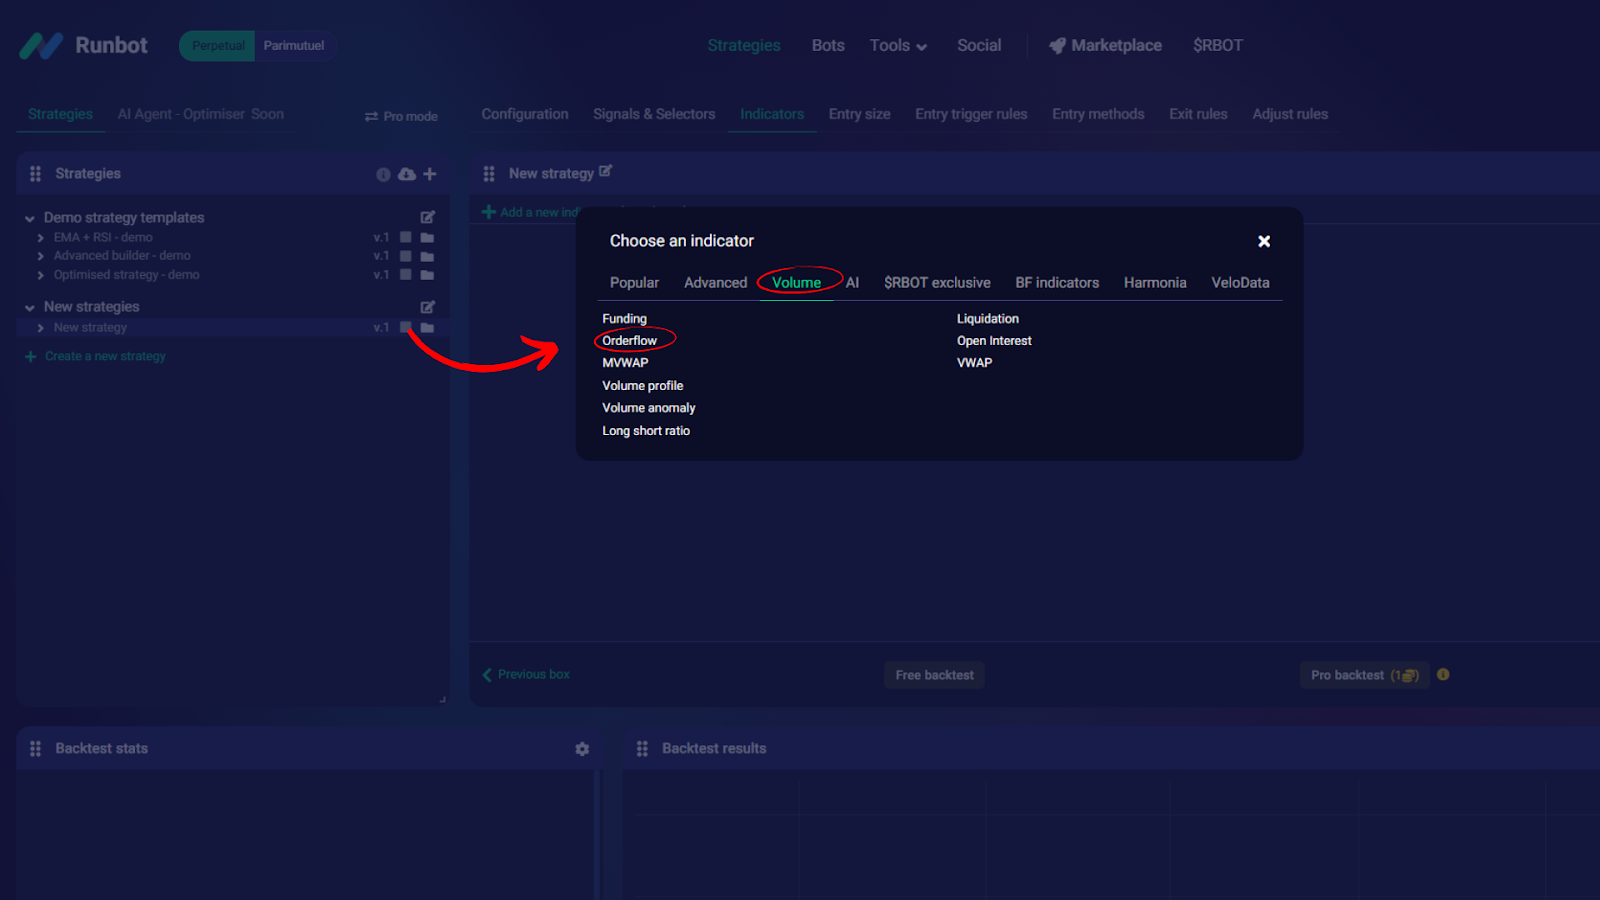Switch to the $RBOT exclusive indicator tab
The width and height of the screenshot is (1600, 900).
pyautogui.click(x=937, y=283)
